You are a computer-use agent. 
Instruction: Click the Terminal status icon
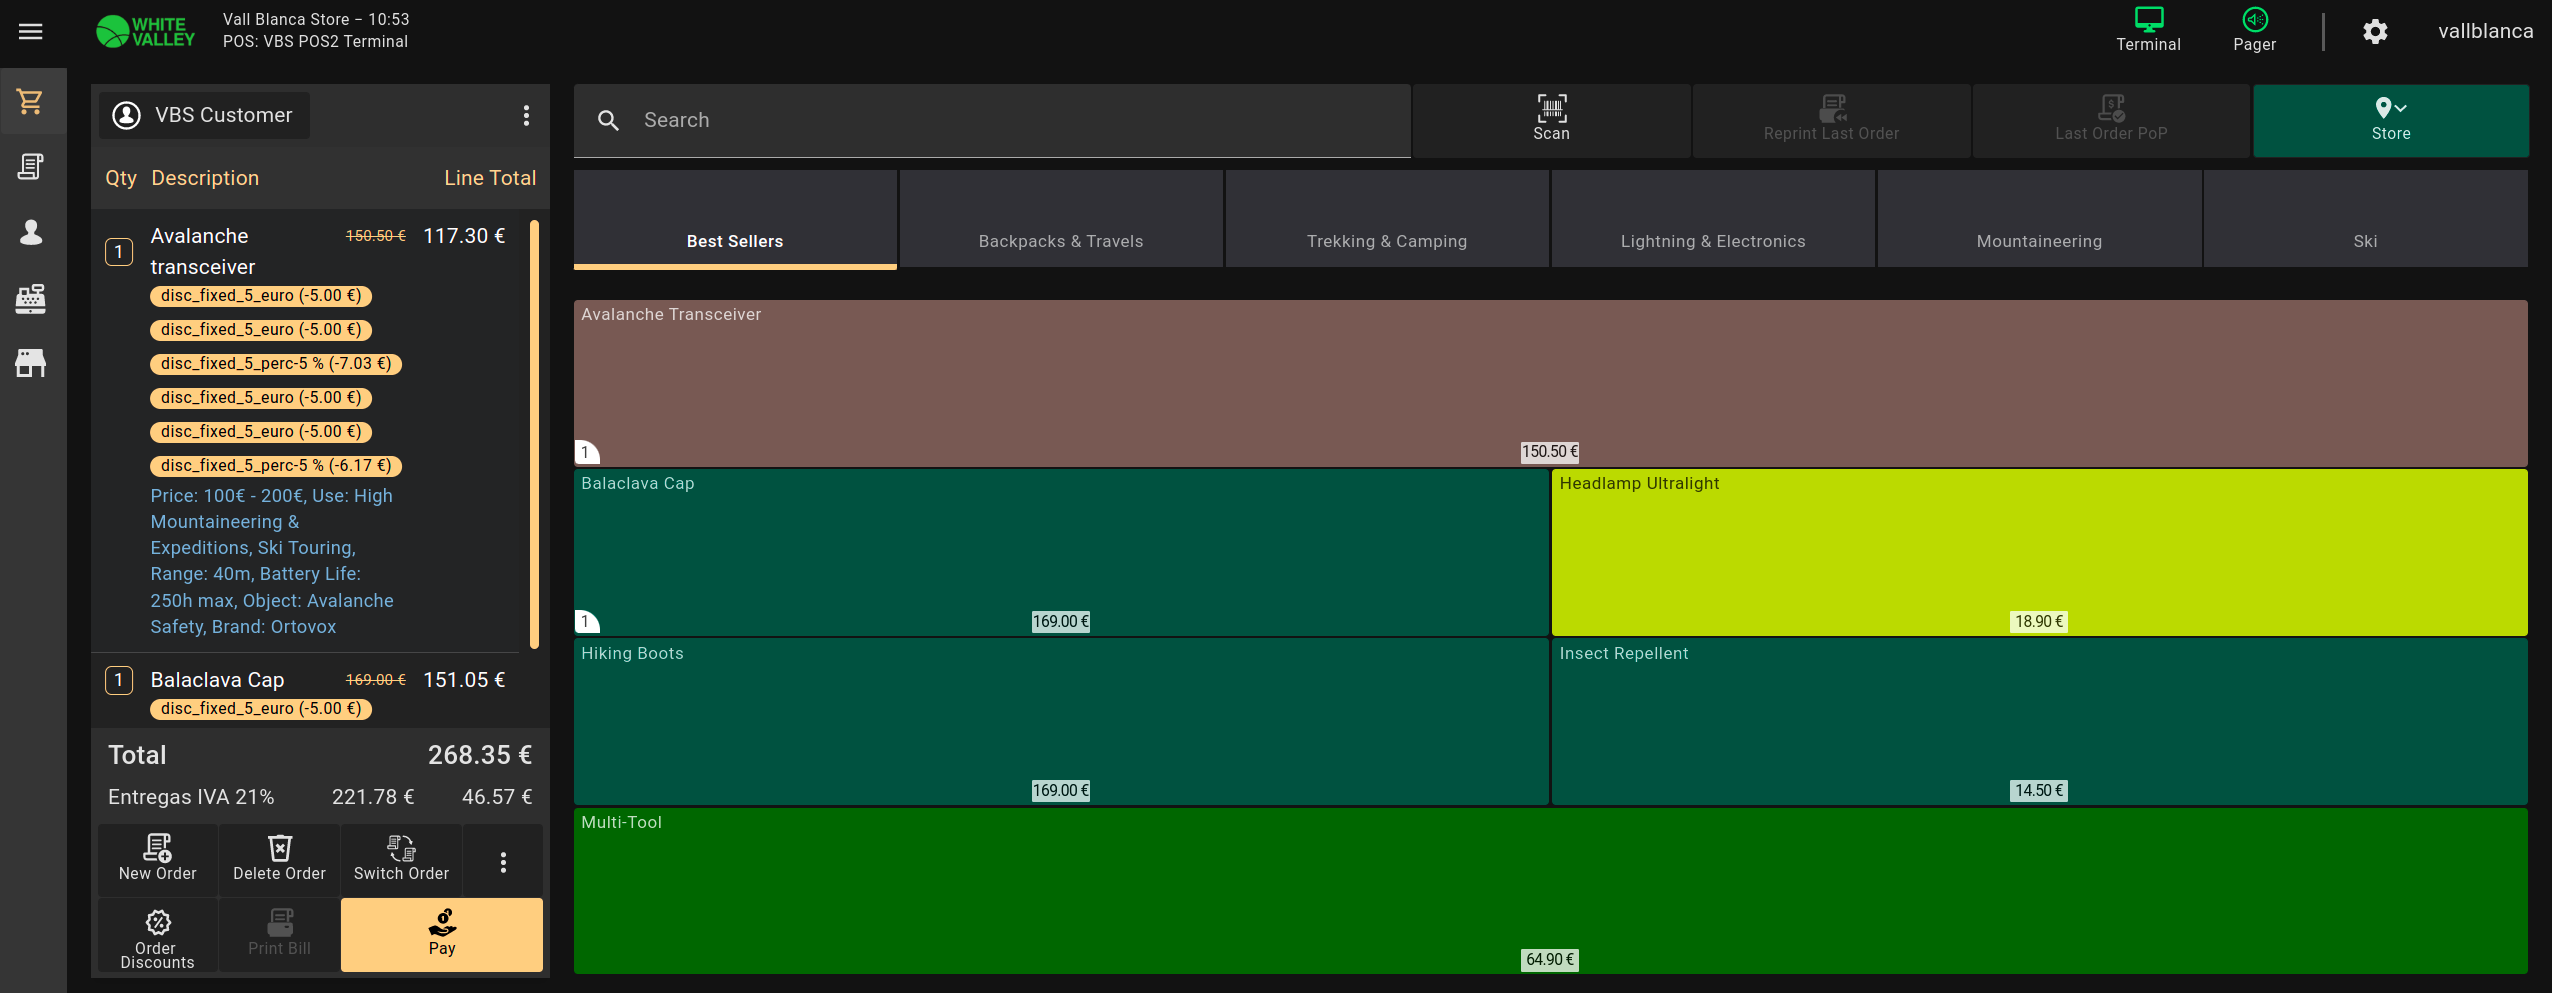(2148, 30)
